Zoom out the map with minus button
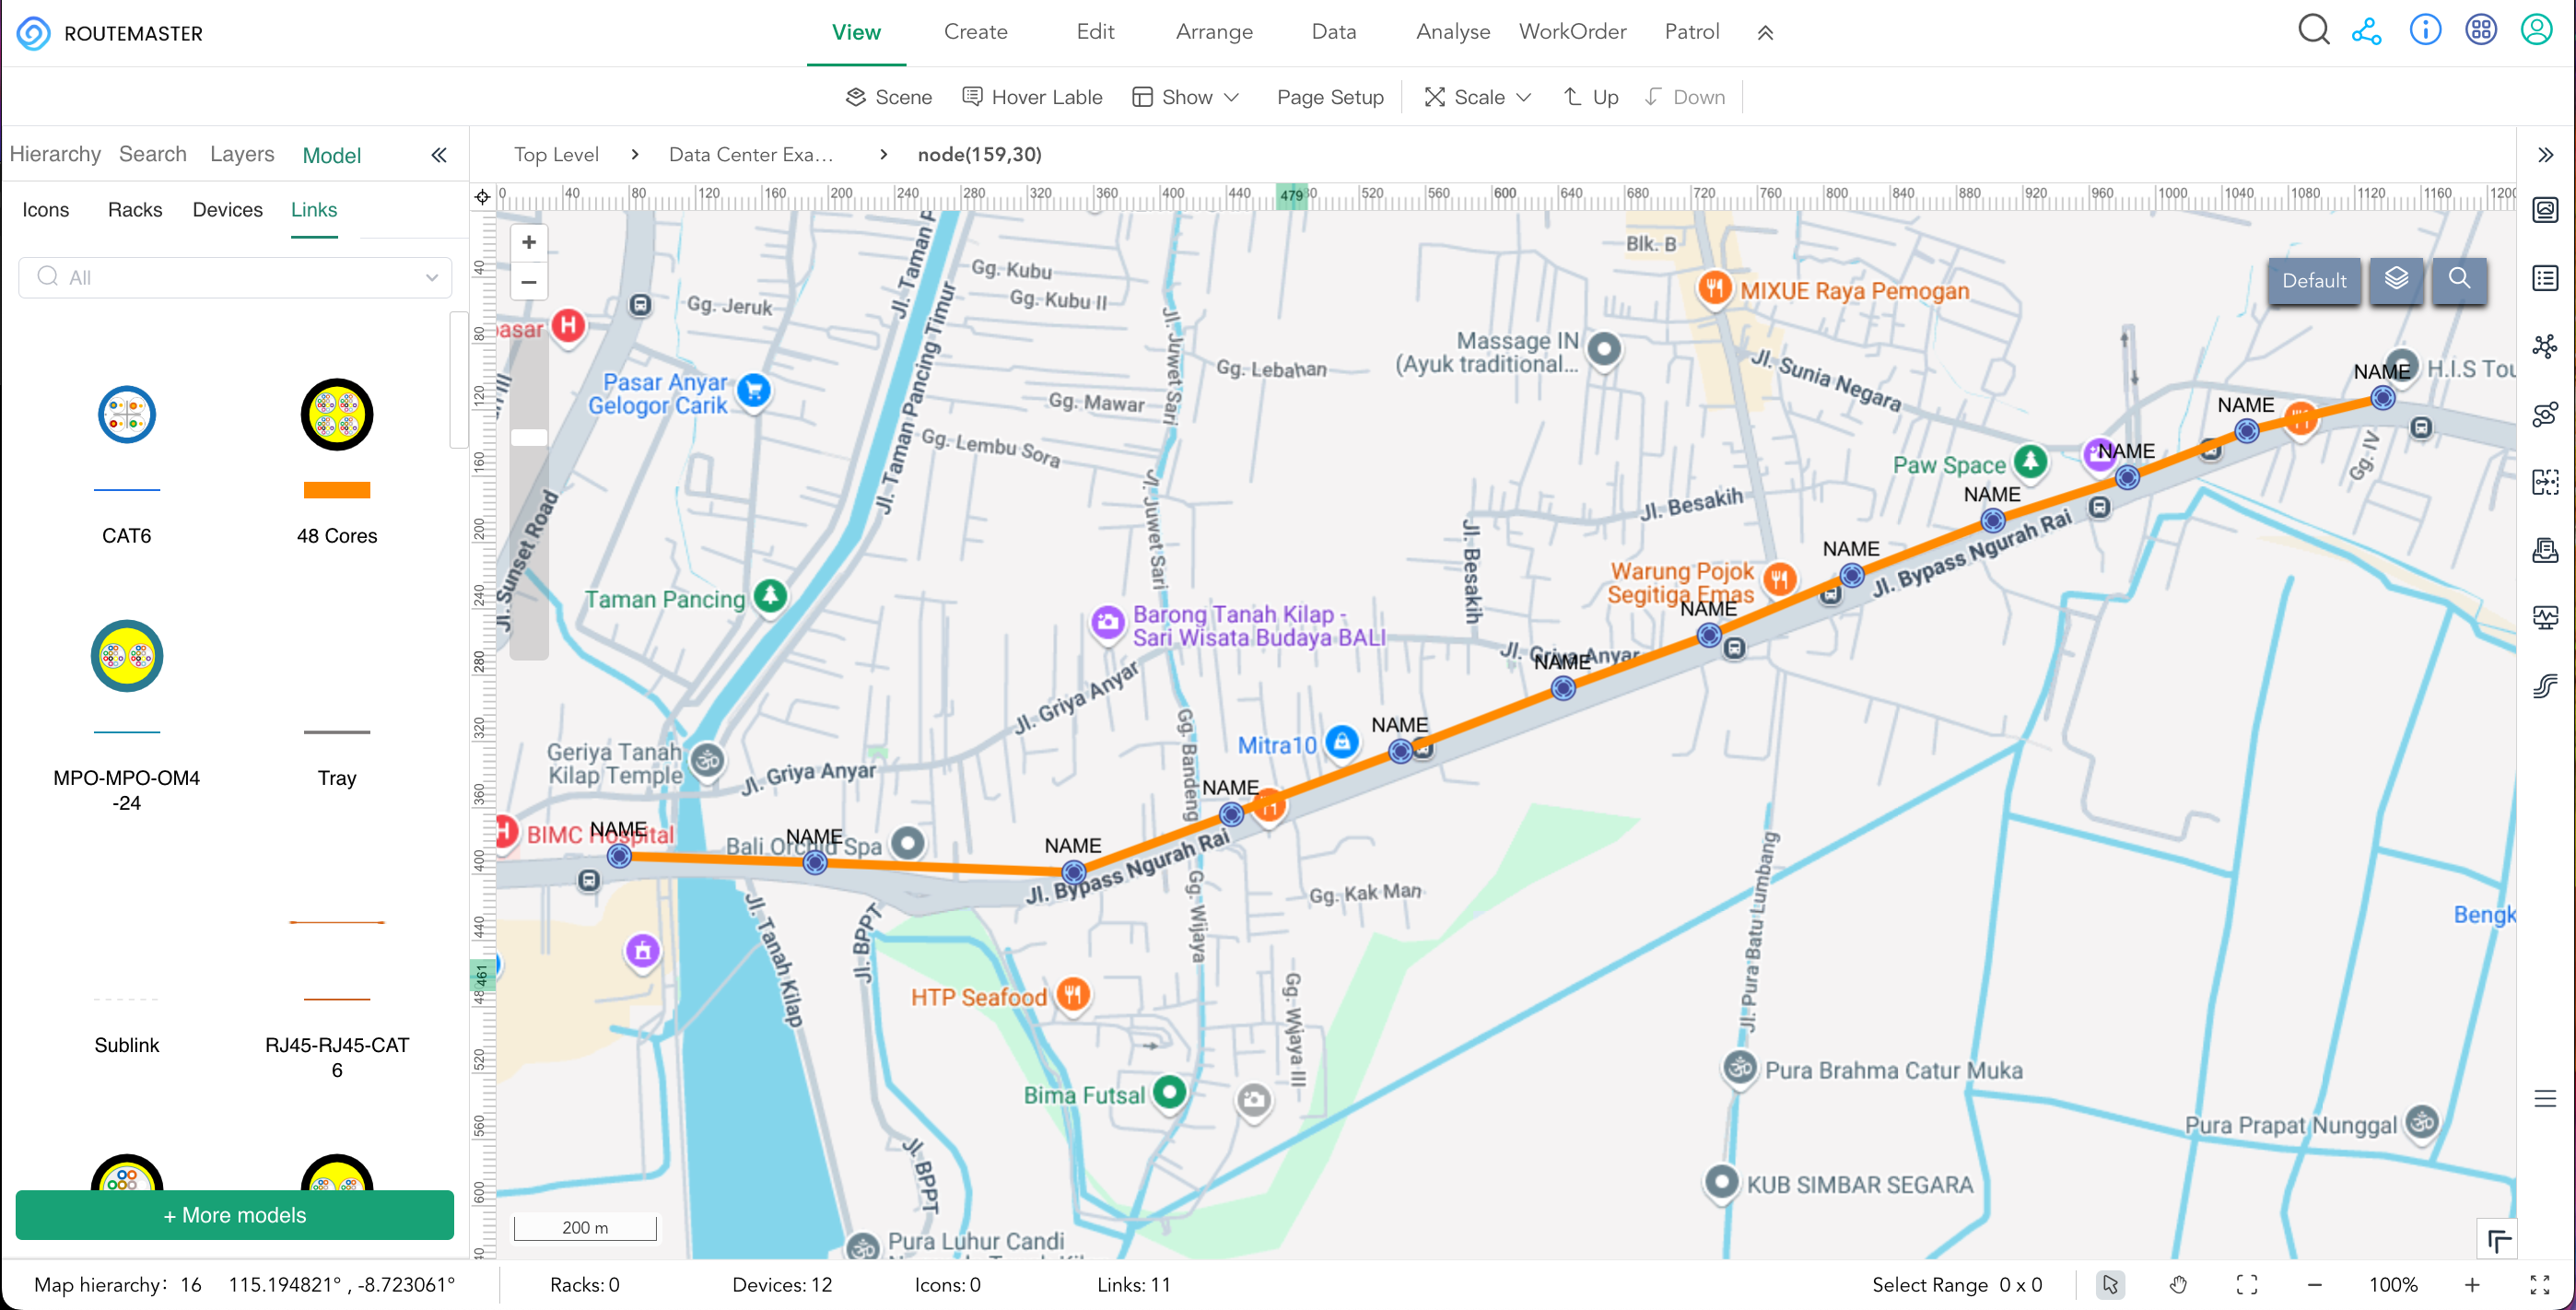The height and width of the screenshot is (1310, 2576). [x=529, y=282]
